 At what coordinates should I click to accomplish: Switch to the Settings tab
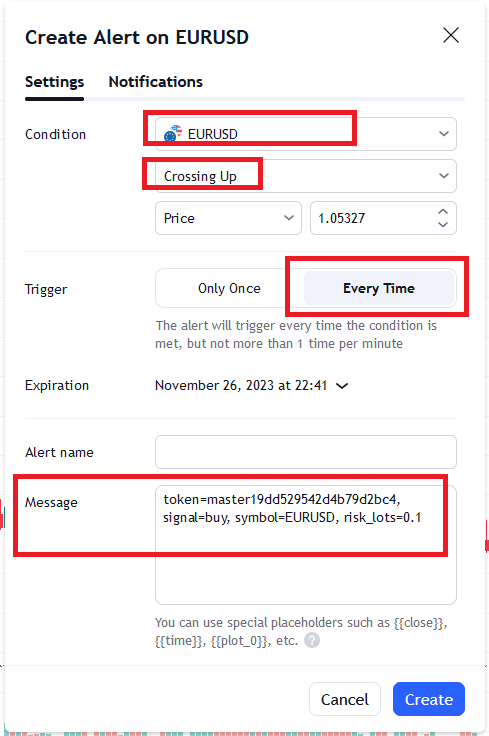click(54, 82)
